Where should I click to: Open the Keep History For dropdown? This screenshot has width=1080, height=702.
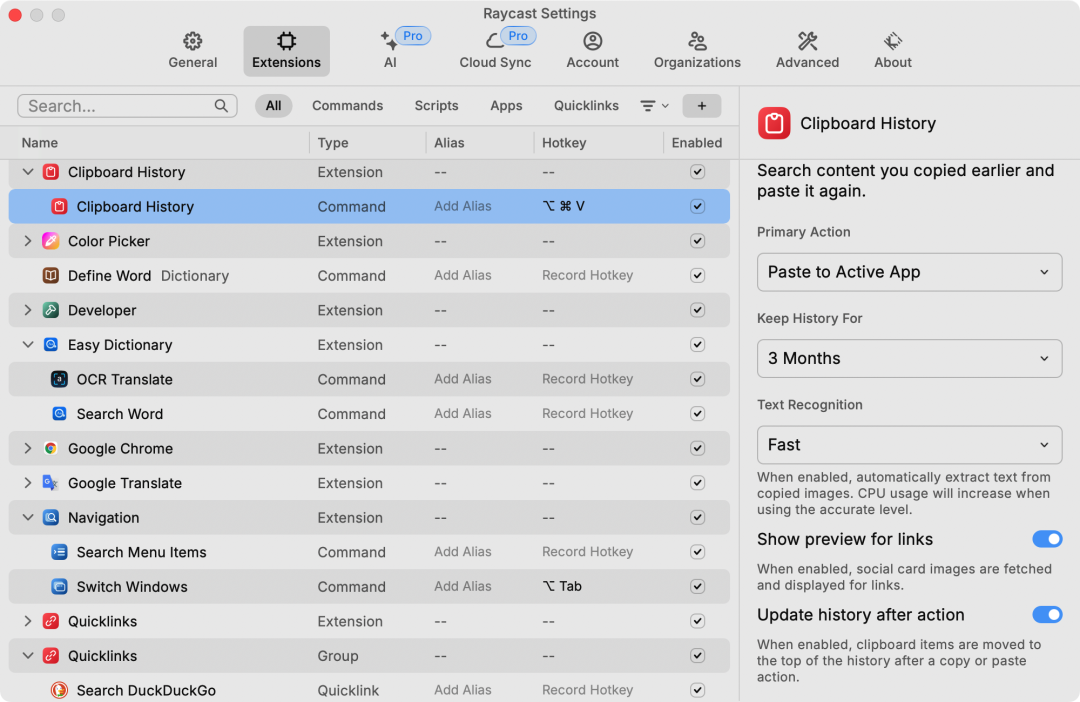tap(909, 358)
